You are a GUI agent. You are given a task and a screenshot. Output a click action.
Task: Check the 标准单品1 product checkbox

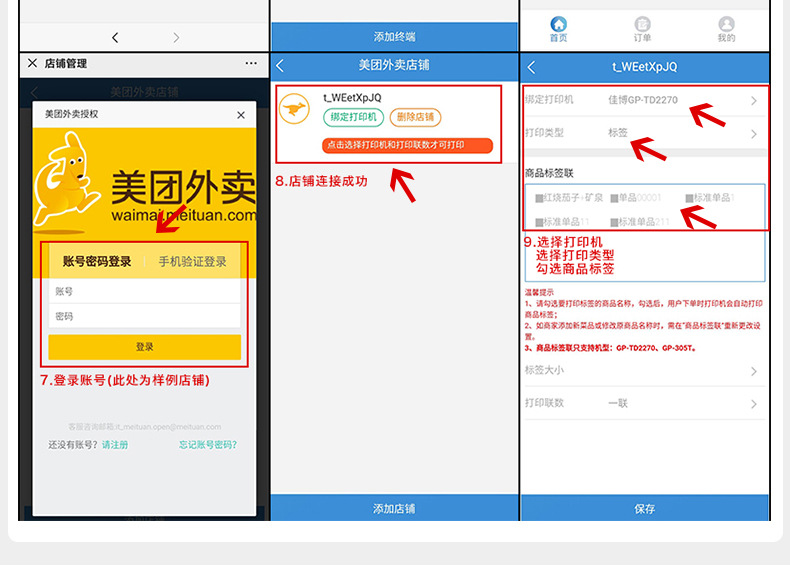690,198
